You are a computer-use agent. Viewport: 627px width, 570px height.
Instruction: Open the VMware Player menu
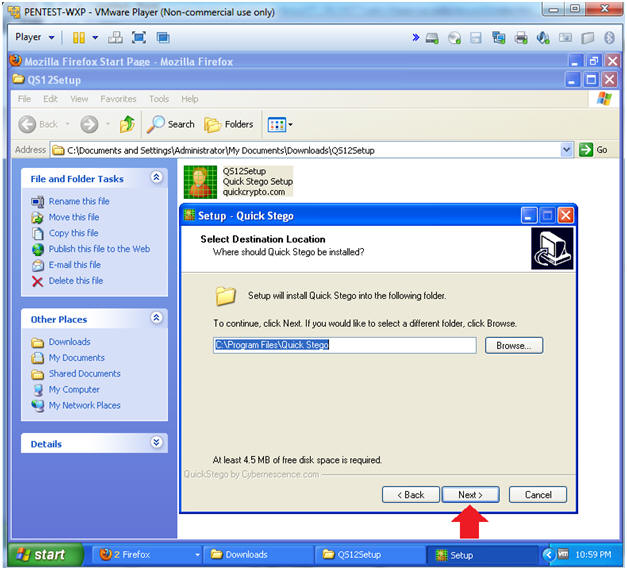coord(34,37)
